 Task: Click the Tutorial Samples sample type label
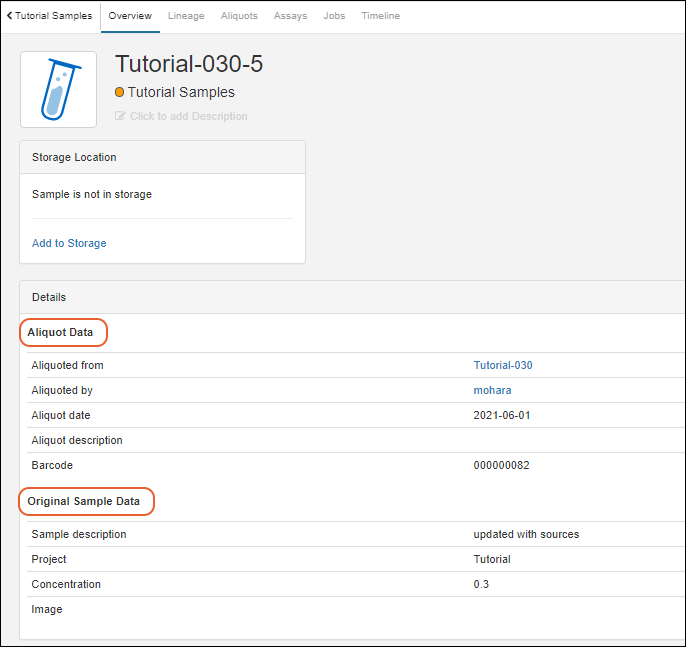tap(181, 92)
